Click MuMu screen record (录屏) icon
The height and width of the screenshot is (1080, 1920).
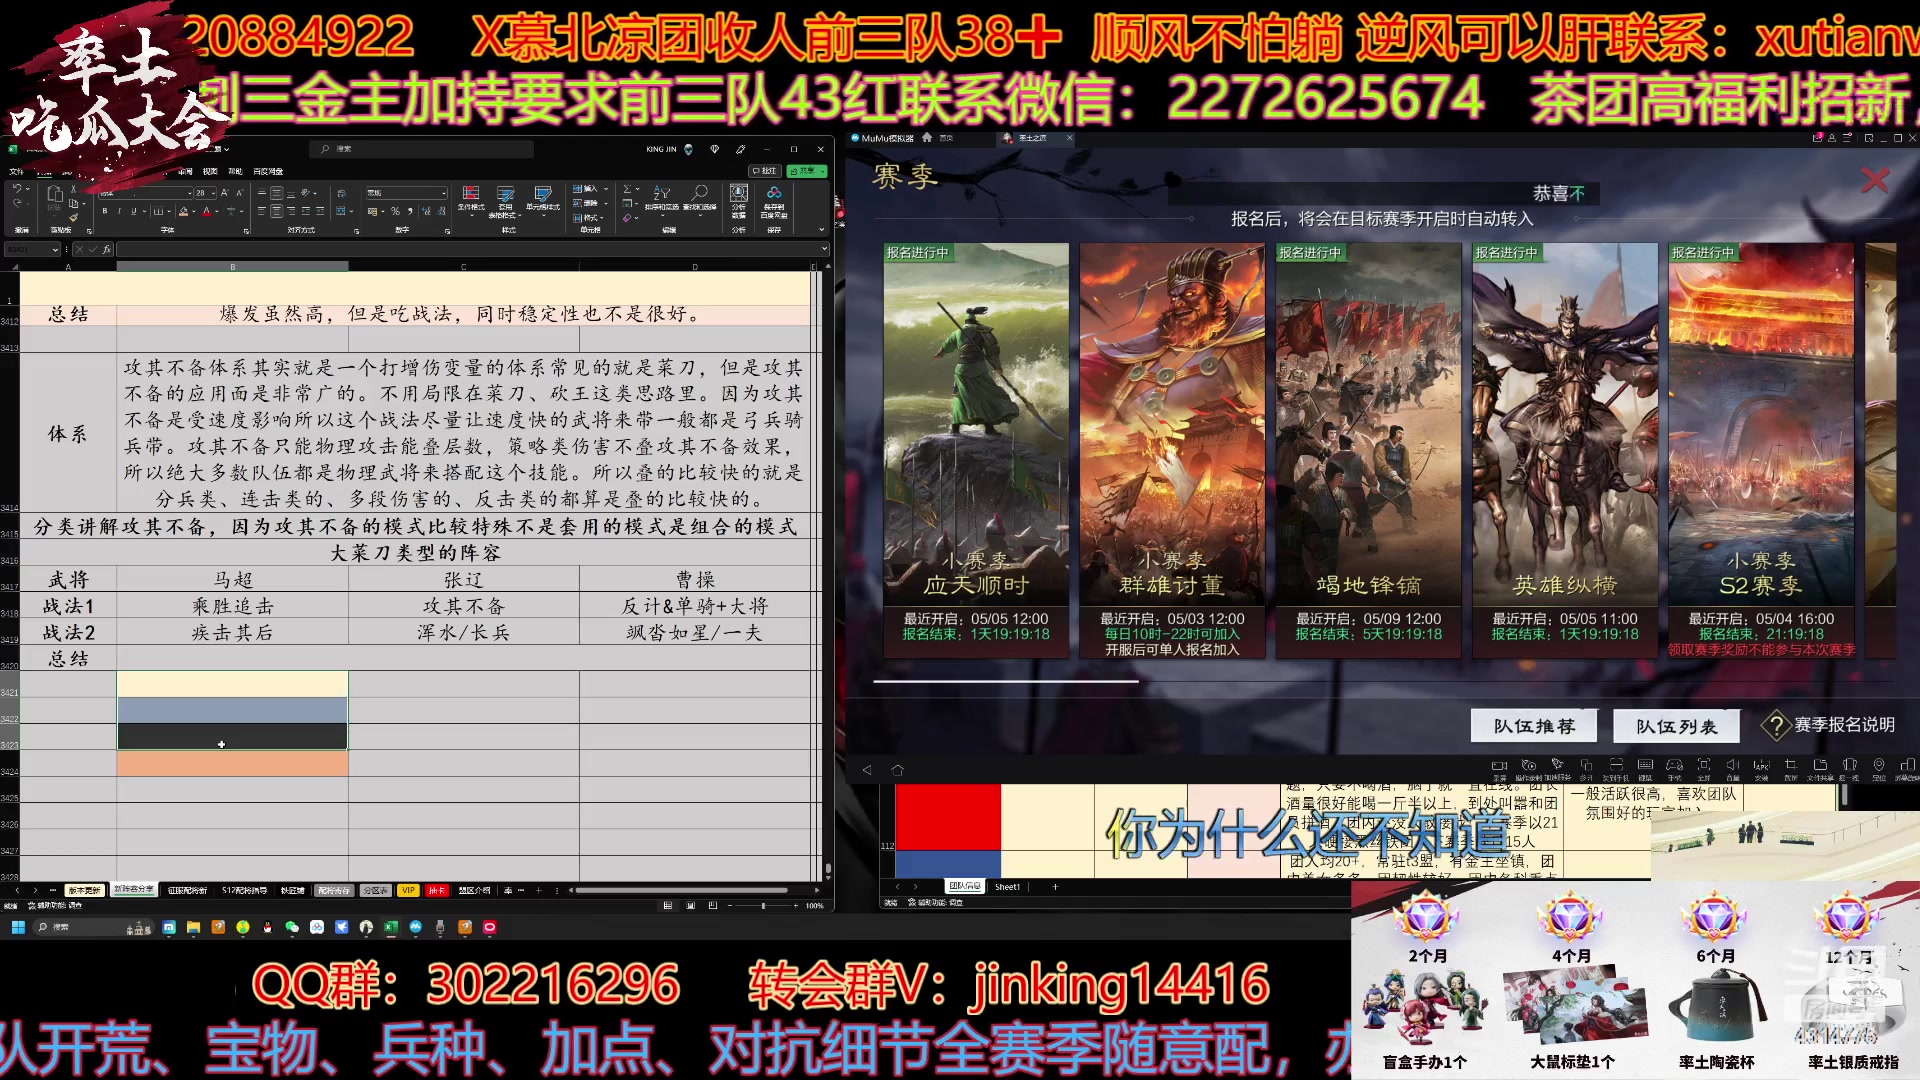(1499, 769)
